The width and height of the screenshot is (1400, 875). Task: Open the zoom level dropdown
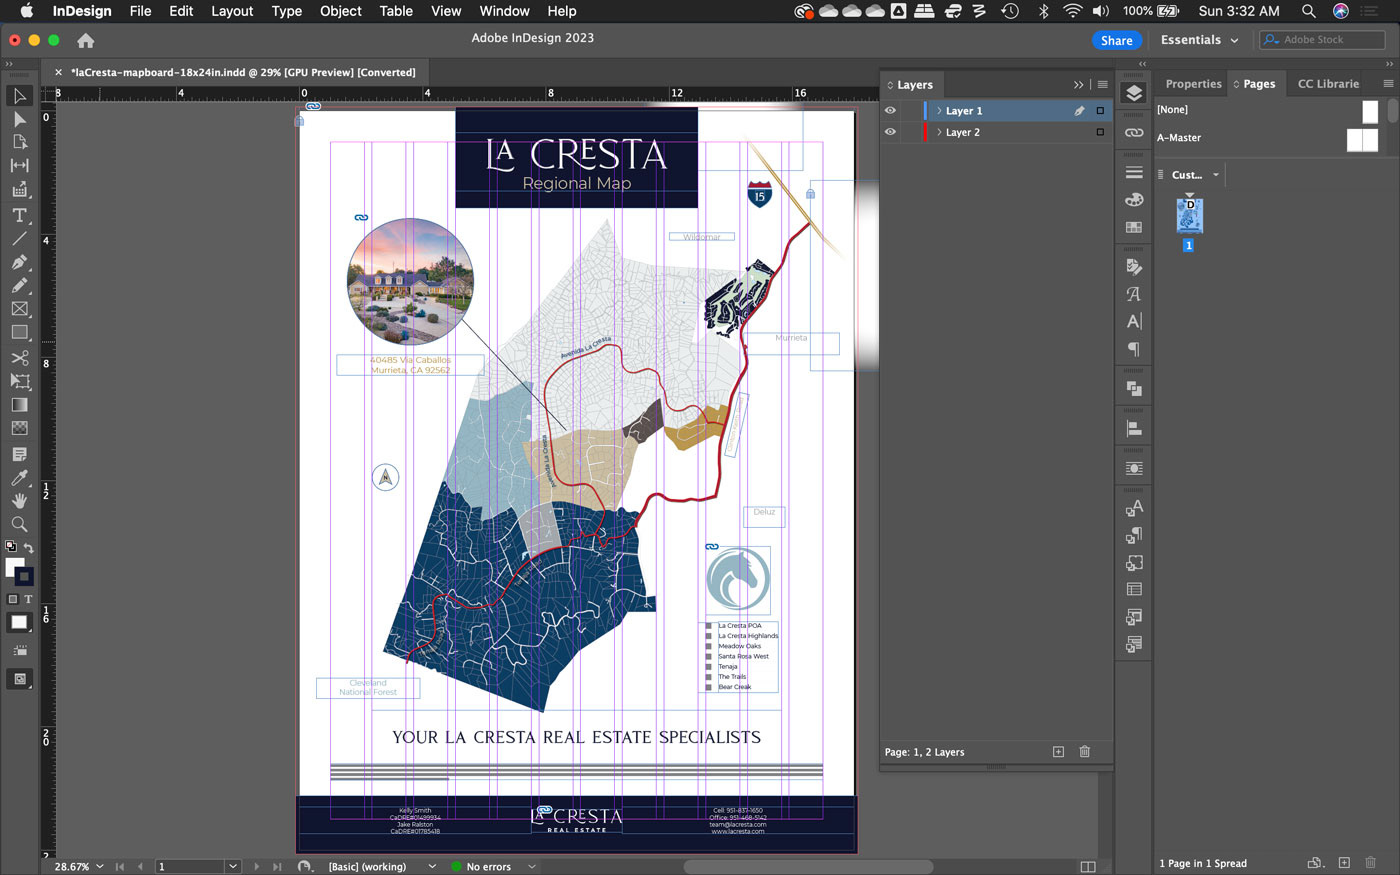(100, 866)
